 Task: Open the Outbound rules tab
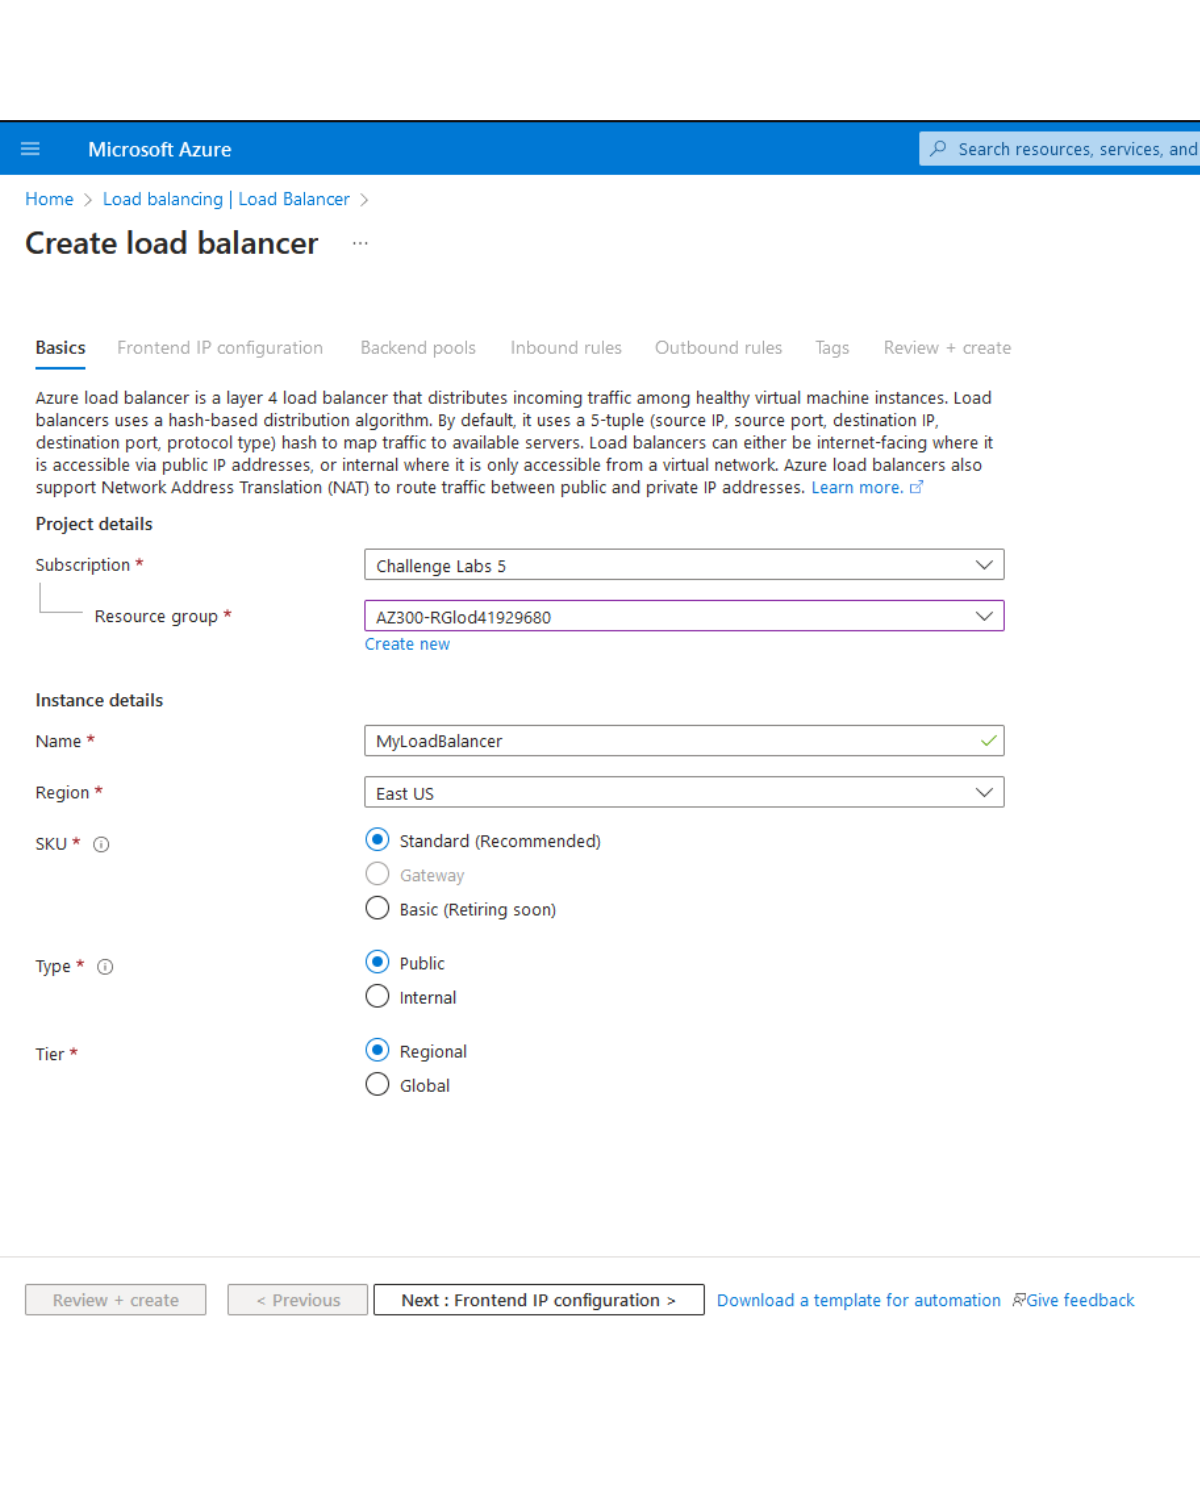718,348
